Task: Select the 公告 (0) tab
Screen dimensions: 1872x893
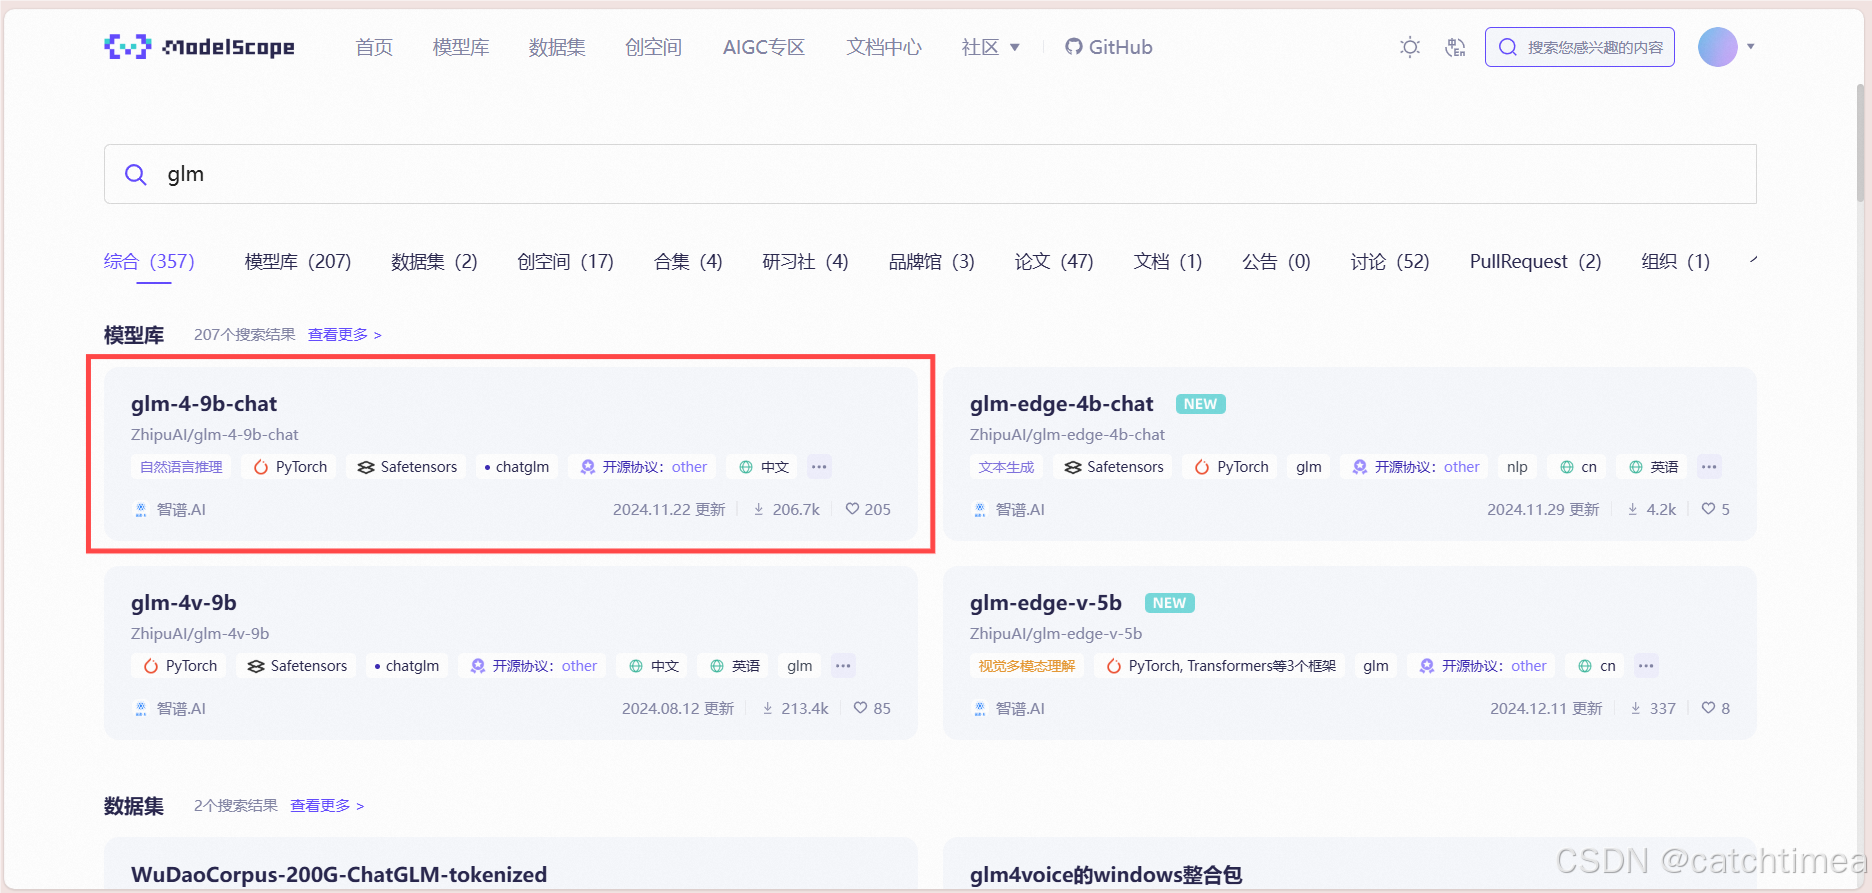Action: click(x=1276, y=262)
